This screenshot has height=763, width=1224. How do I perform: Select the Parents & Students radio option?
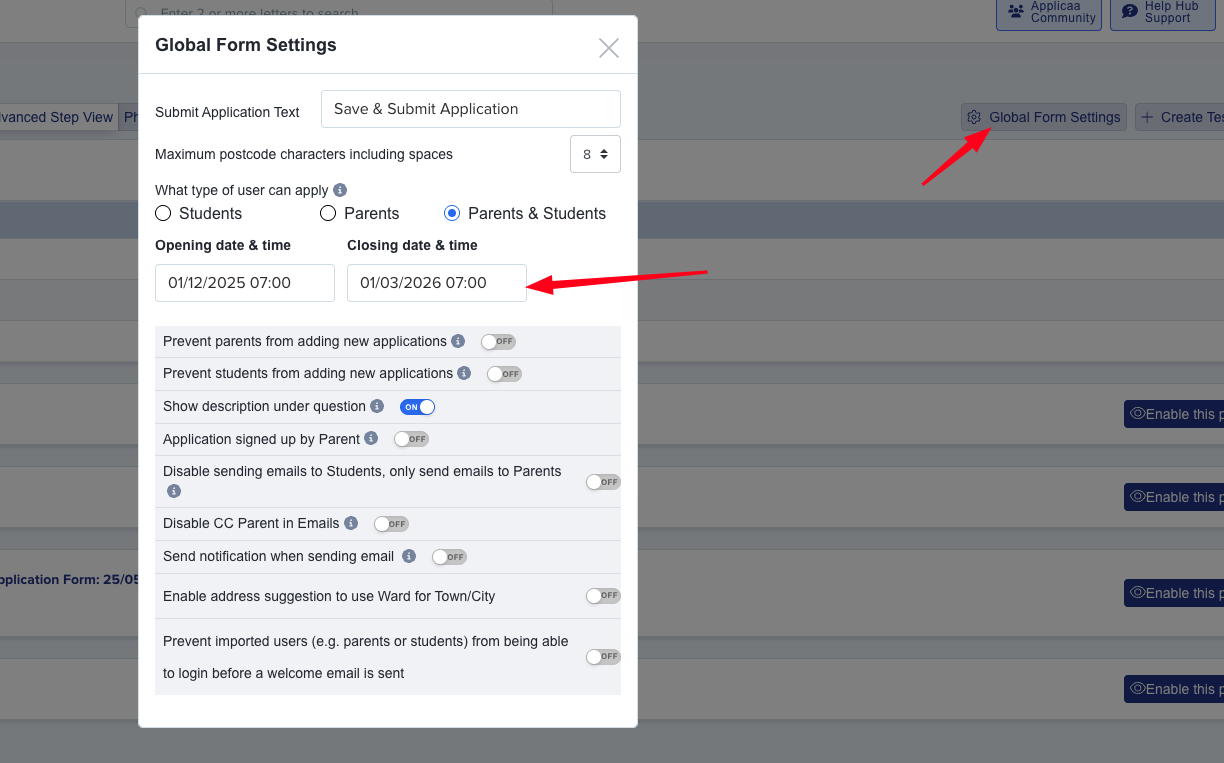coord(452,213)
